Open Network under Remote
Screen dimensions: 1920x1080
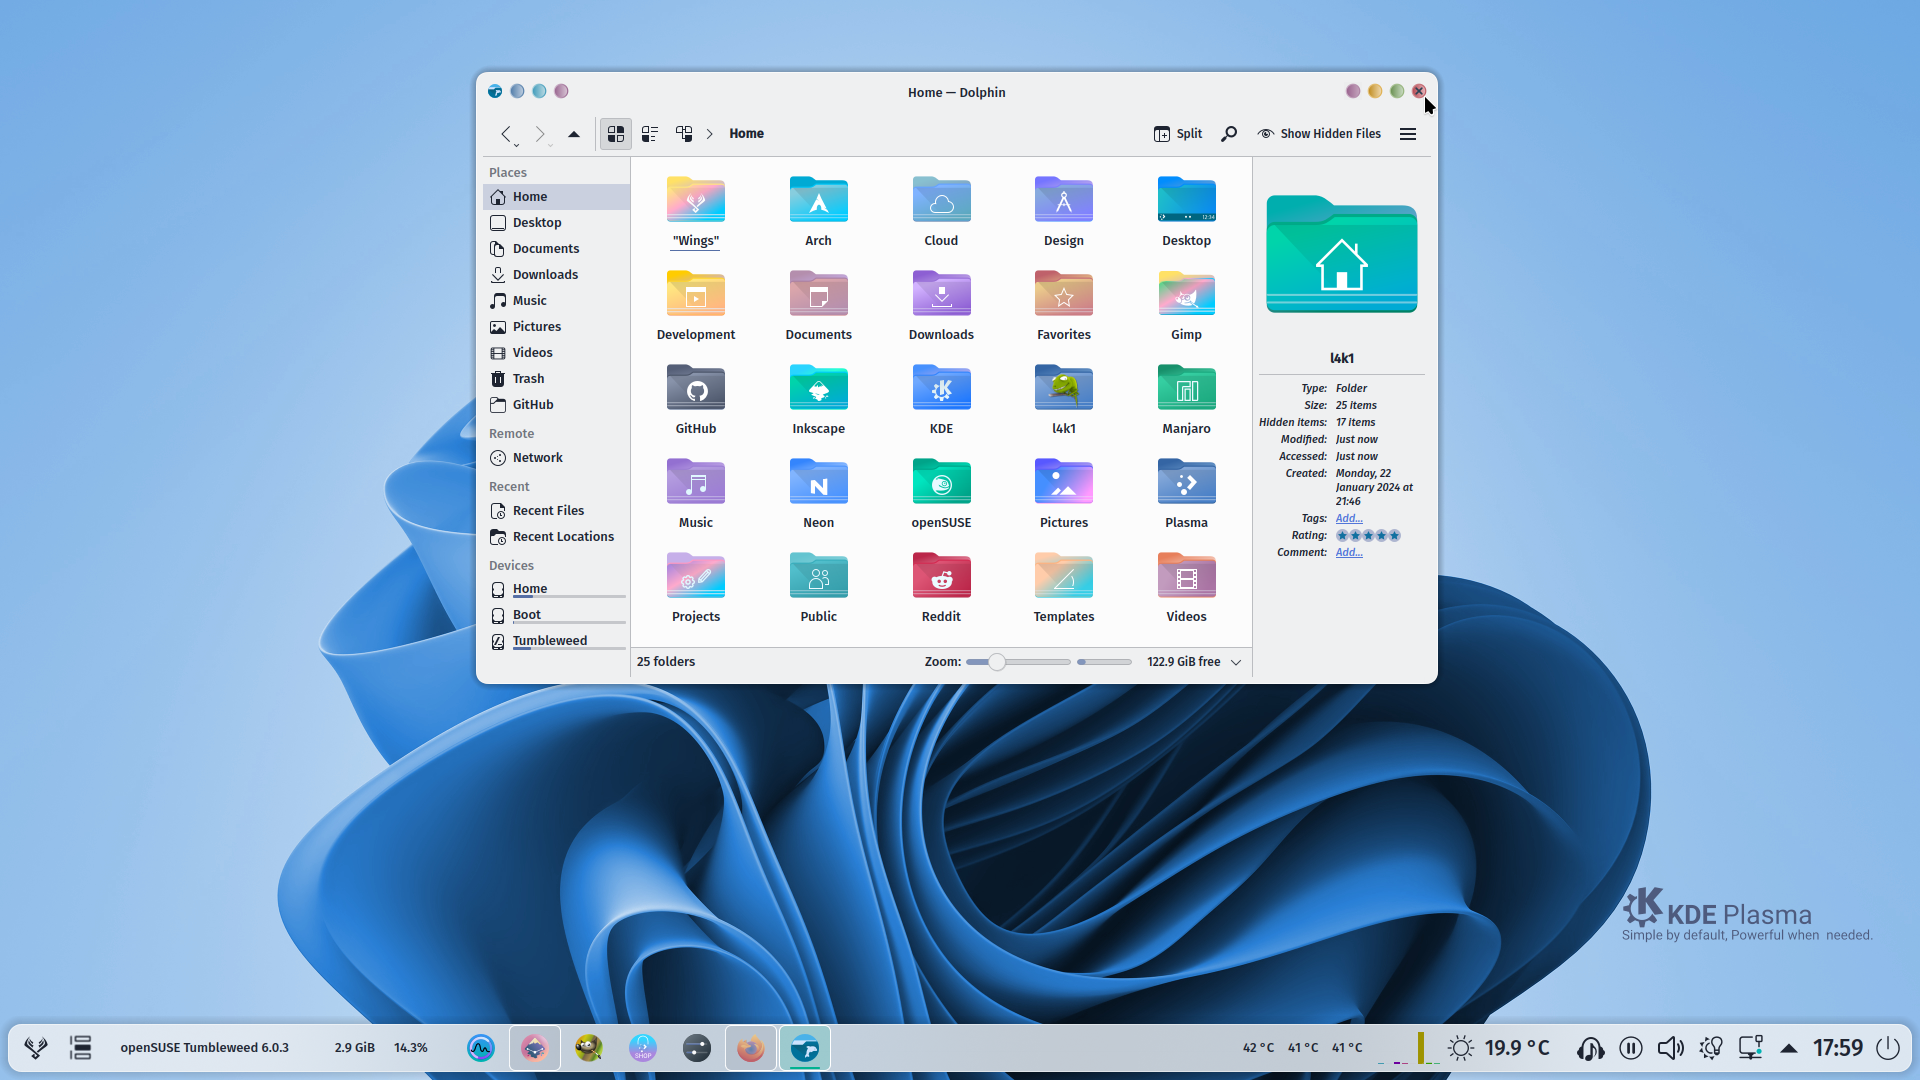[x=556, y=458]
